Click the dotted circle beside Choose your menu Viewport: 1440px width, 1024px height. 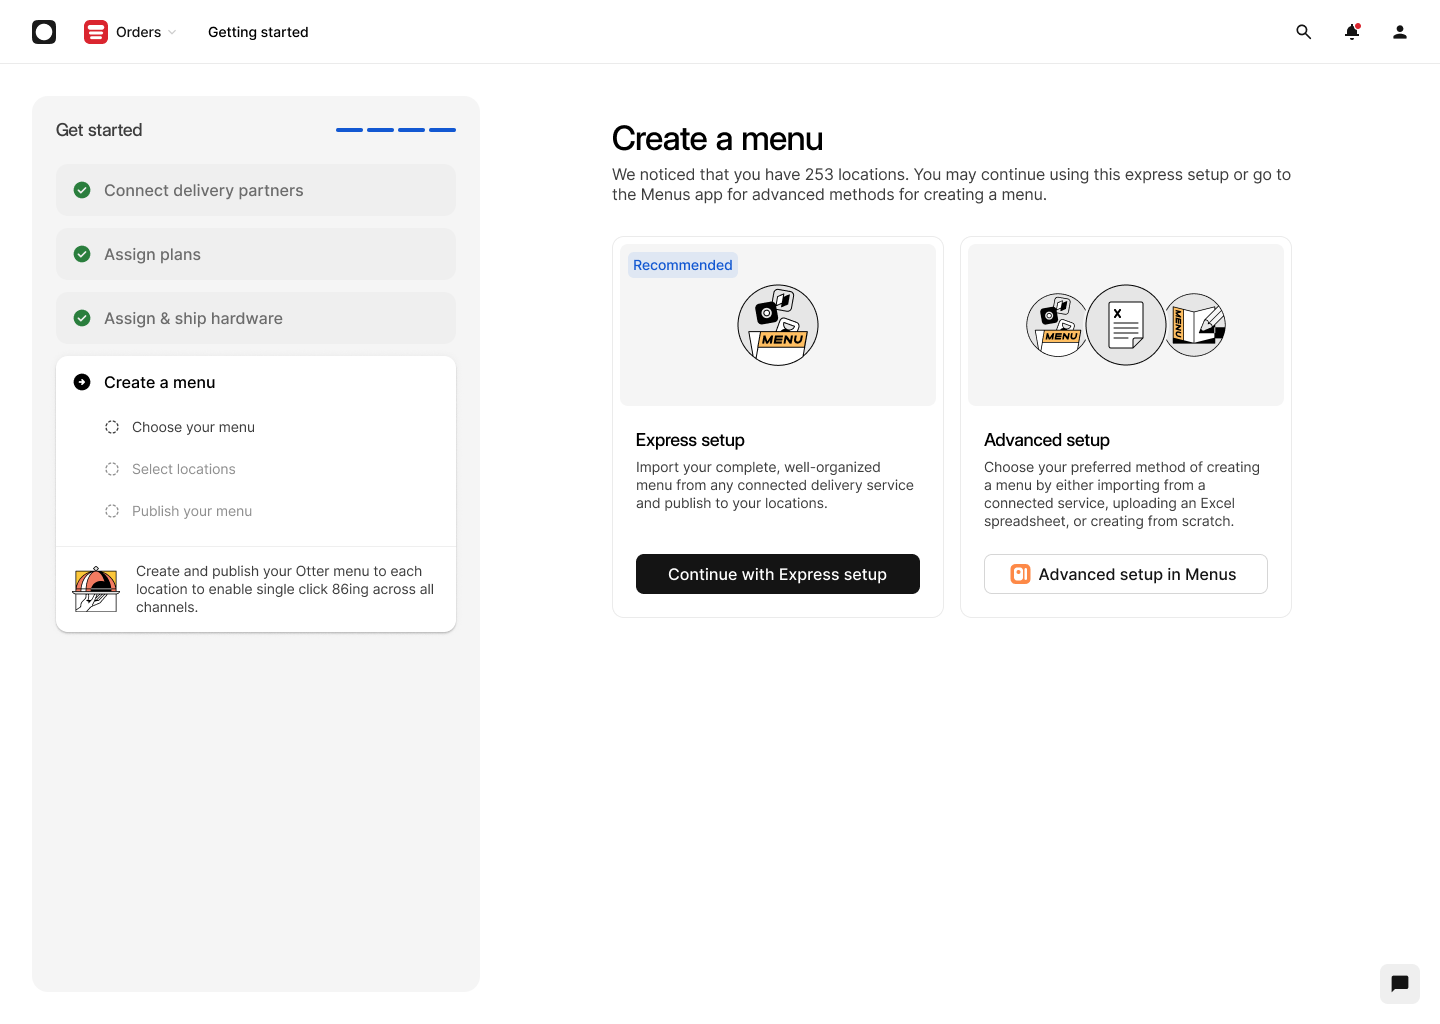click(x=112, y=427)
